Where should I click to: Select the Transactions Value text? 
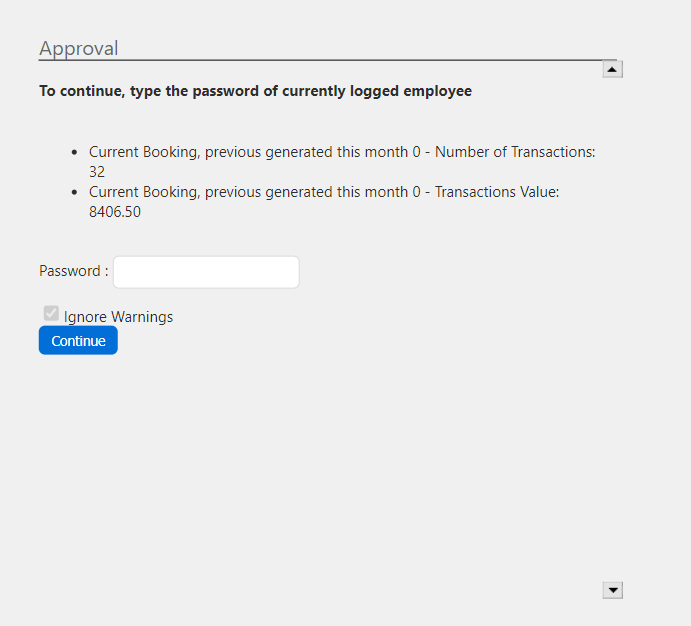tap(497, 192)
